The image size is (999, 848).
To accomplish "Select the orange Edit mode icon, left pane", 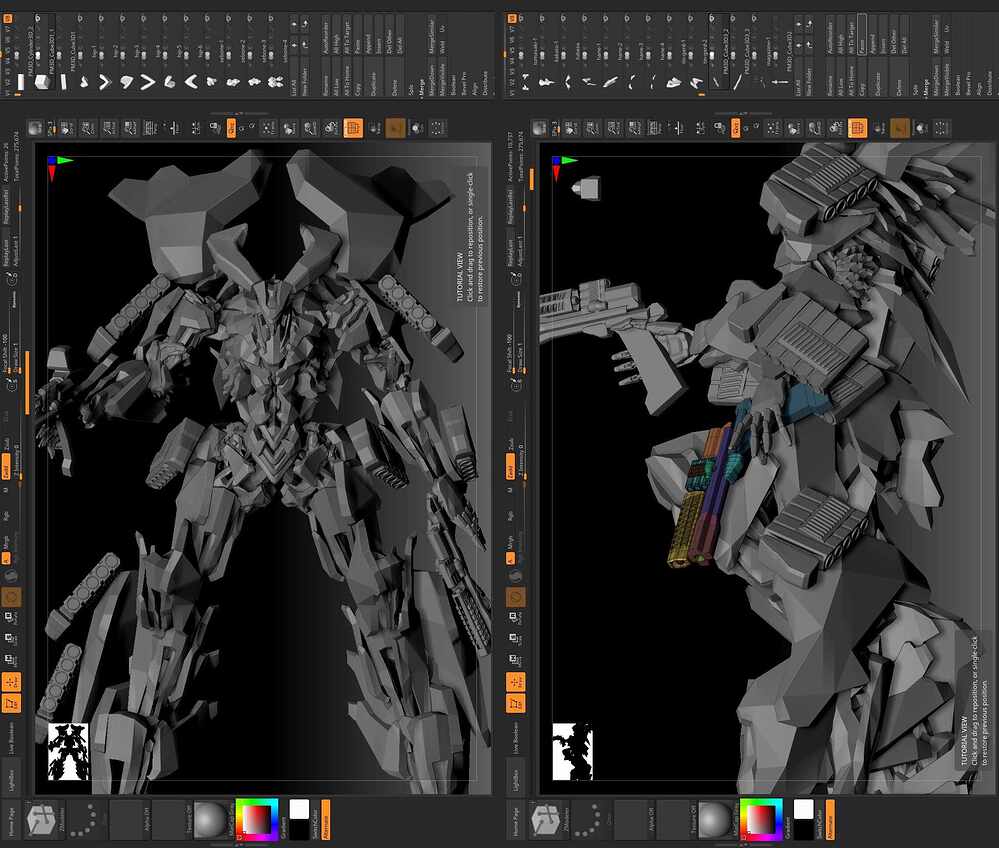I will pyautogui.click(x=11, y=703).
